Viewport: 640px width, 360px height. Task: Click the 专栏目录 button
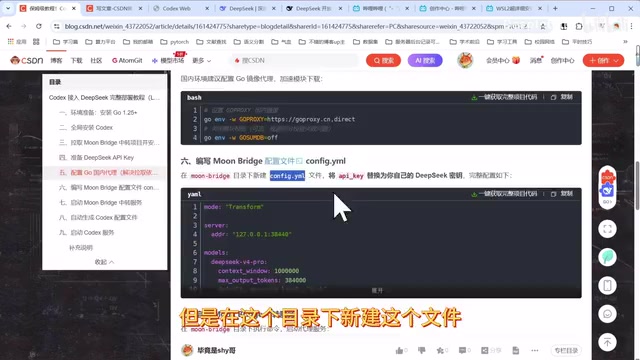[567, 350]
